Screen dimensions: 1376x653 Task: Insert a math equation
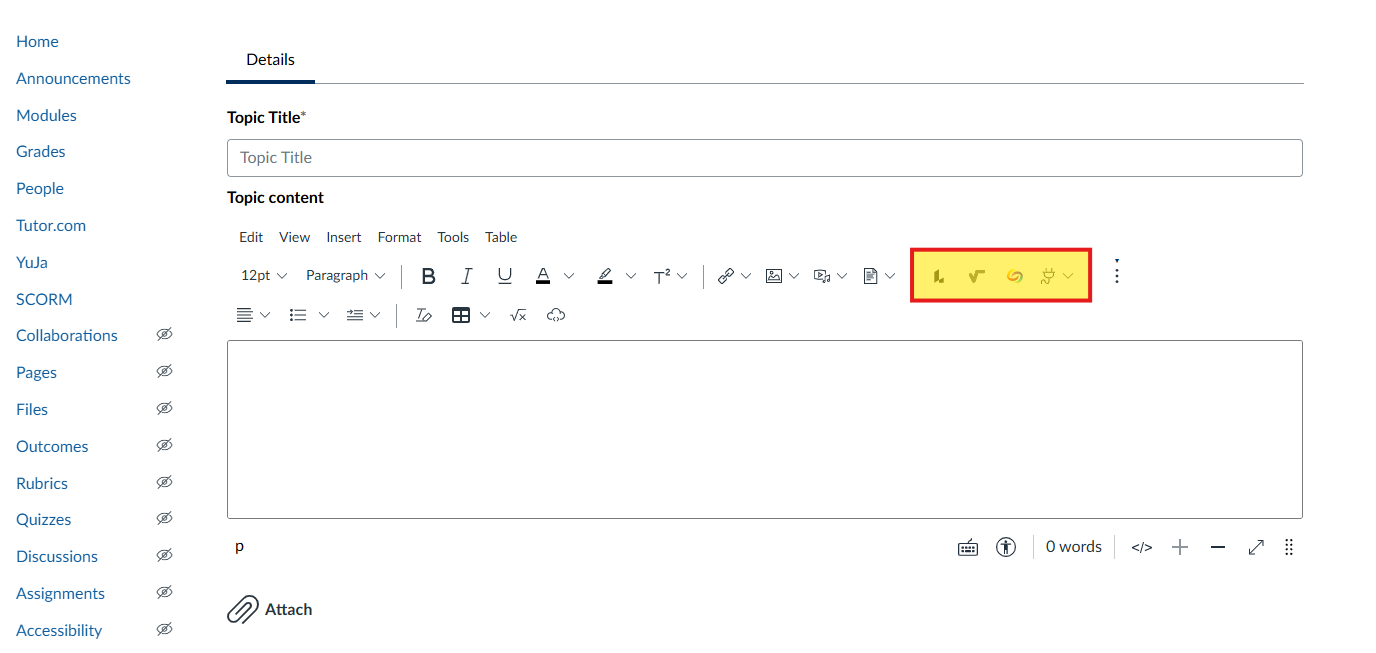click(518, 314)
